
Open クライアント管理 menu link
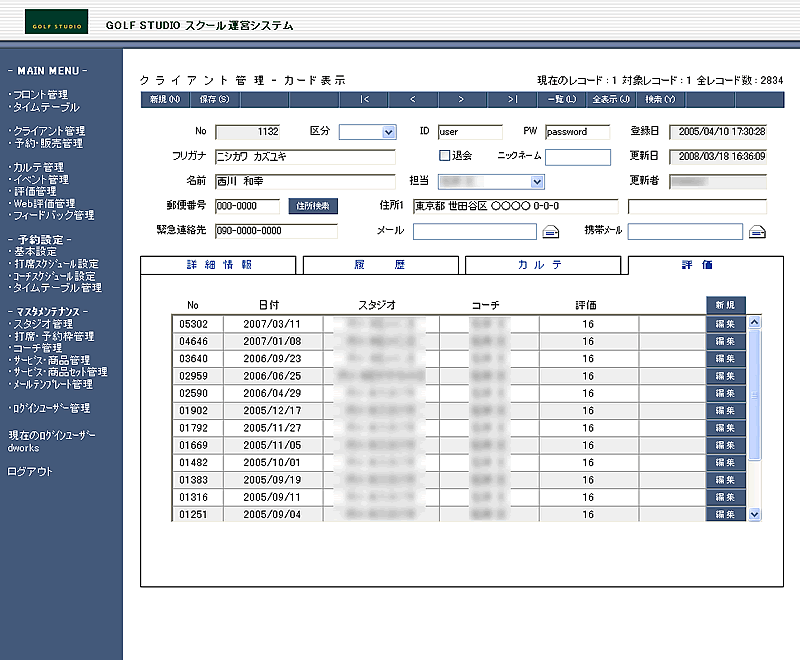pos(49,131)
